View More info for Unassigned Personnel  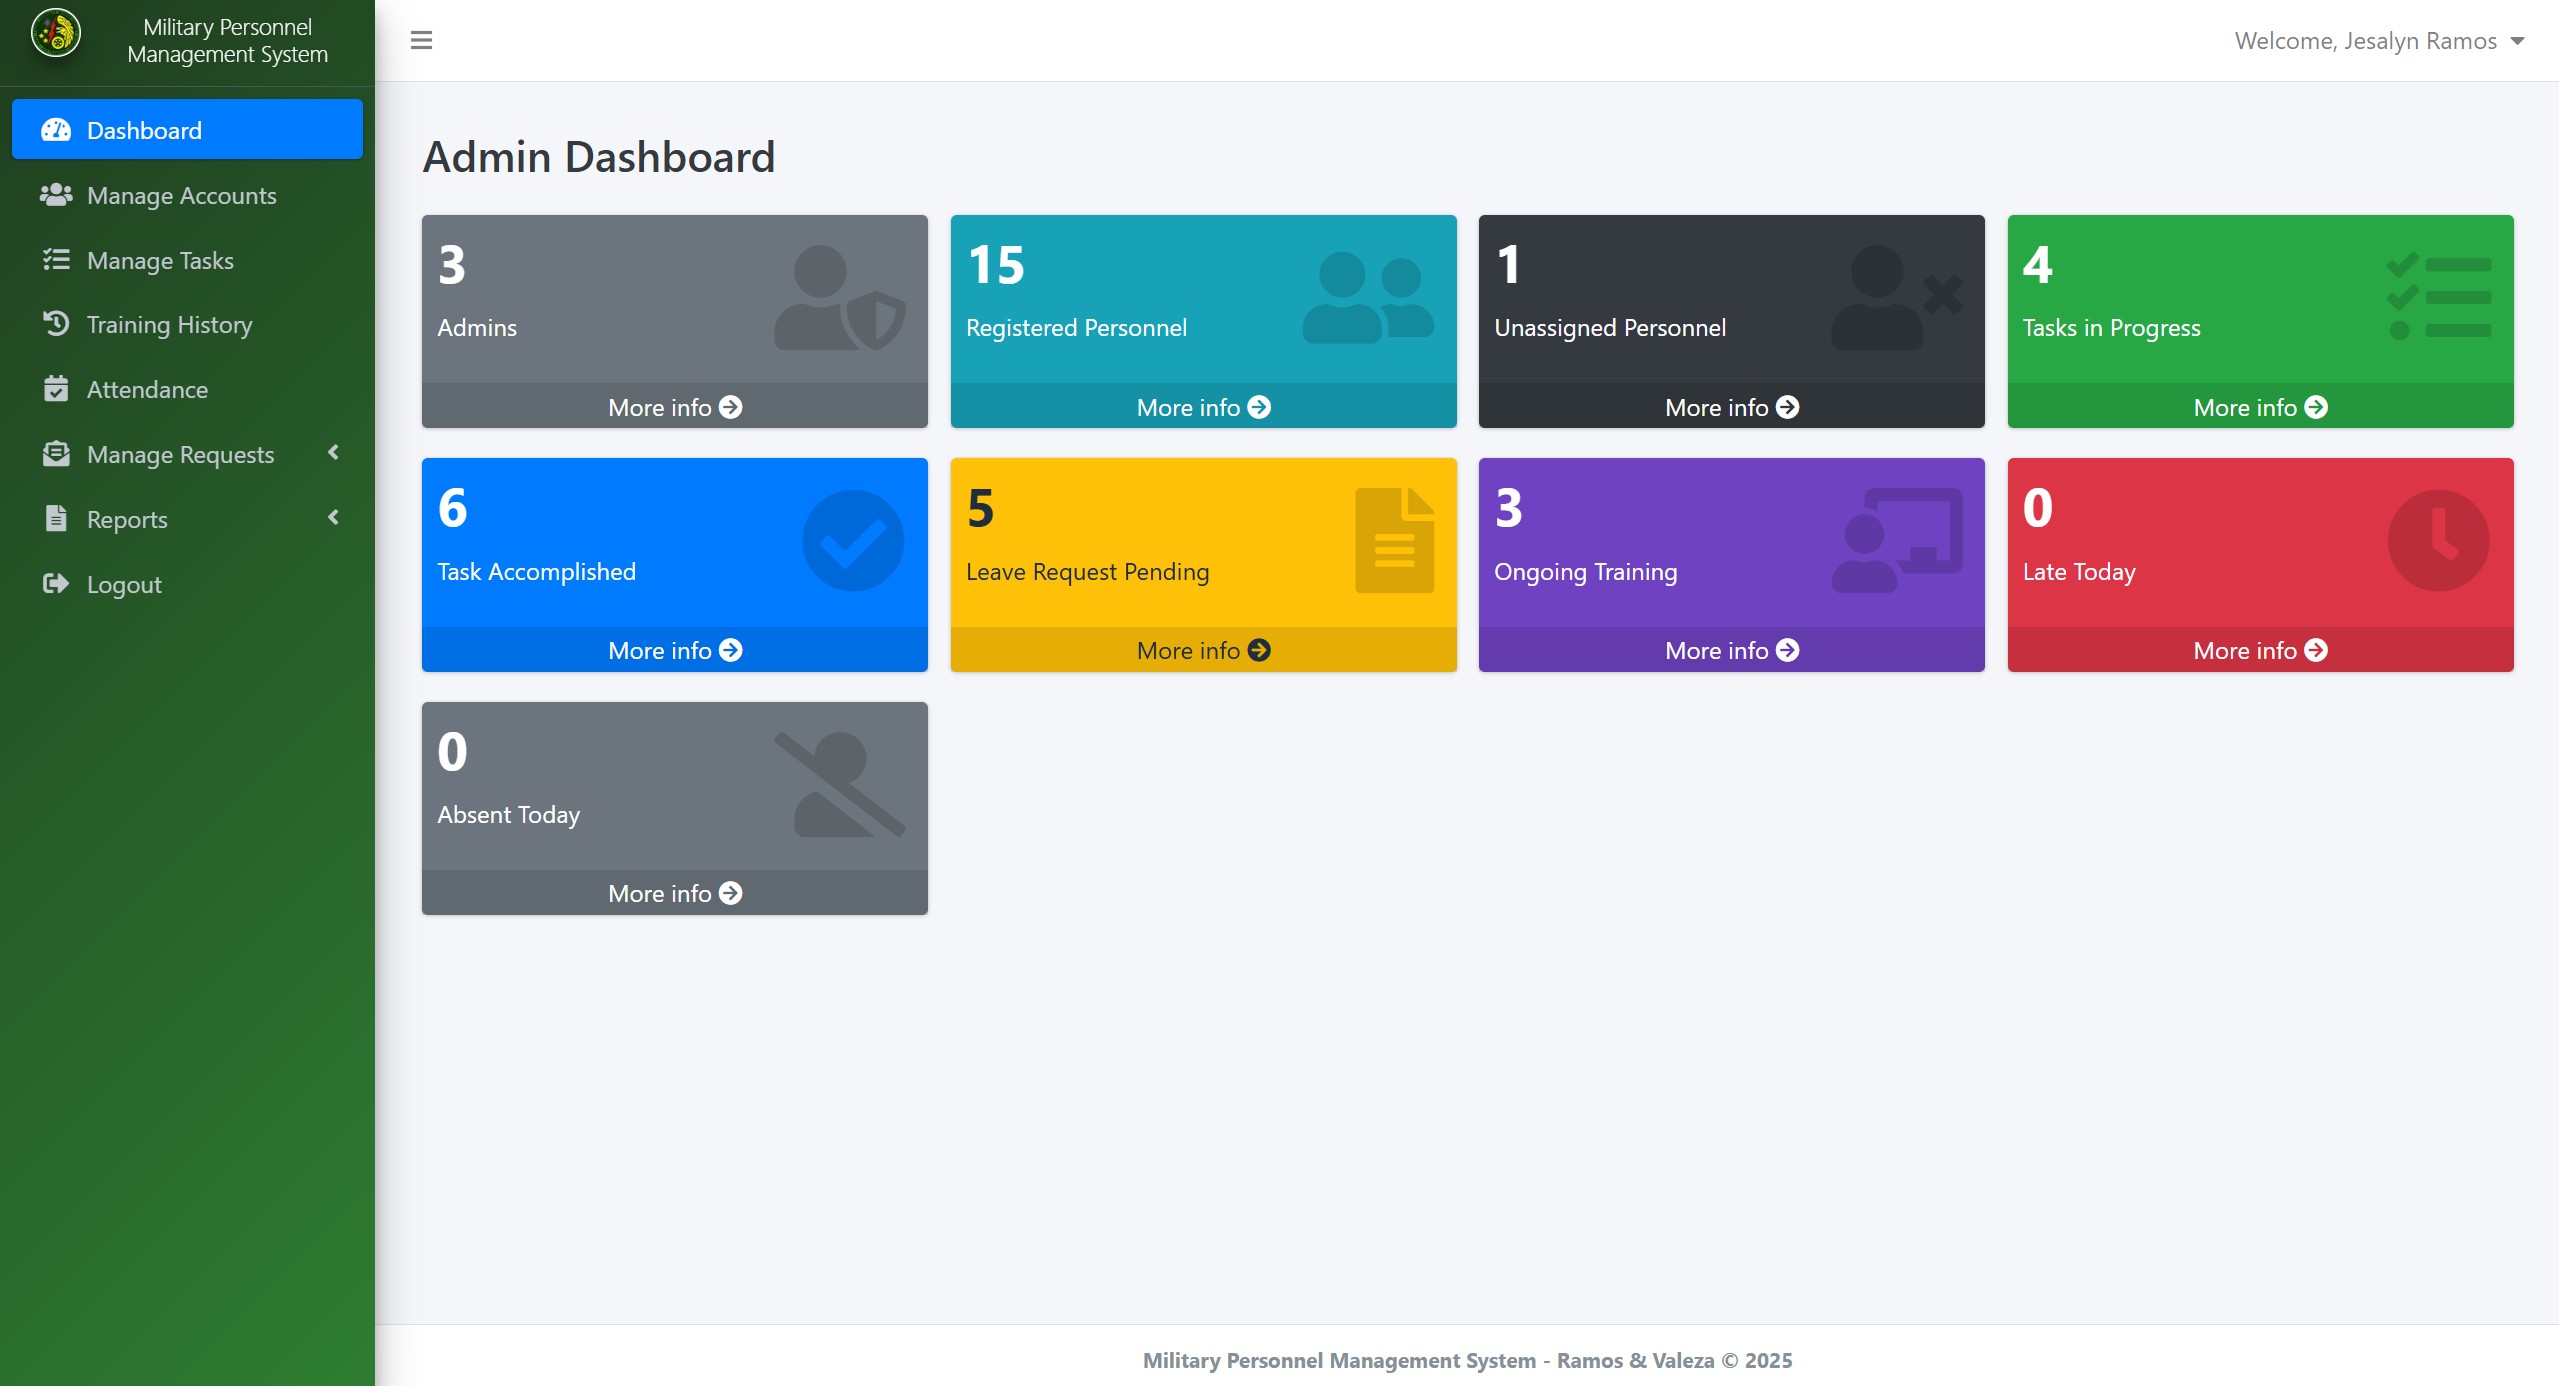click(1730, 407)
